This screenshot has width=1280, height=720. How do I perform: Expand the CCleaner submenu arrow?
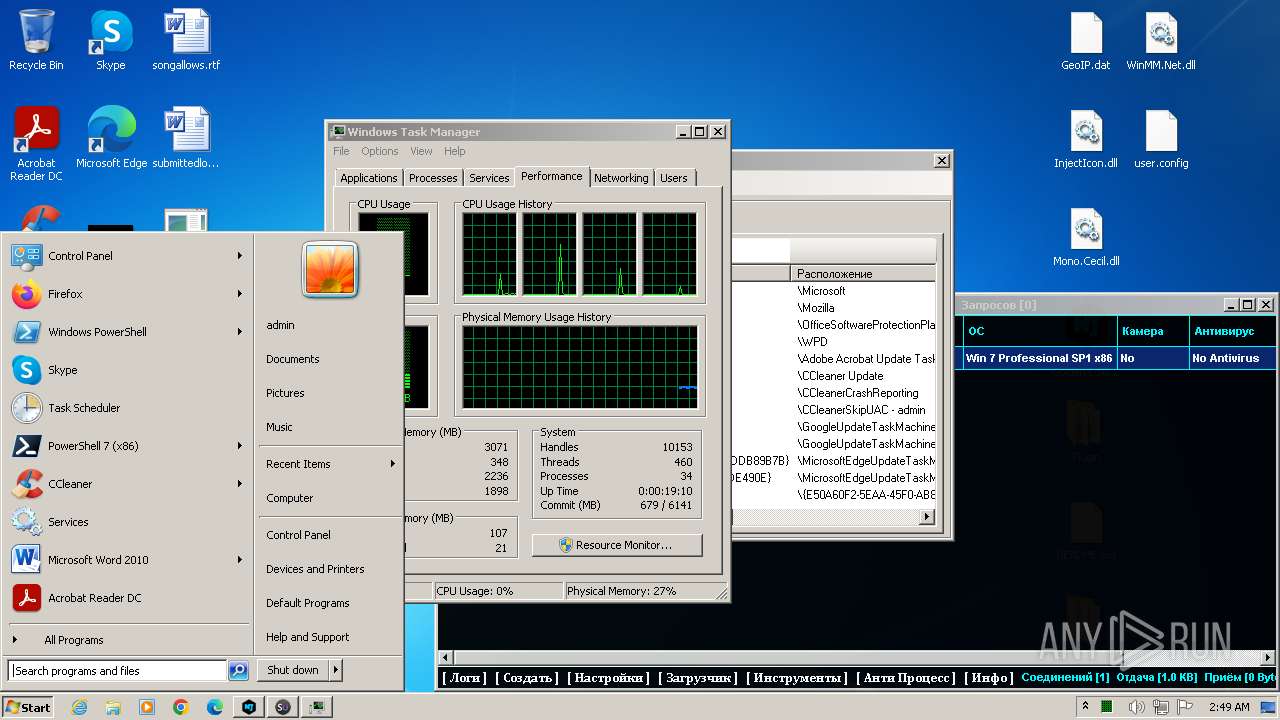tap(240, 484)
